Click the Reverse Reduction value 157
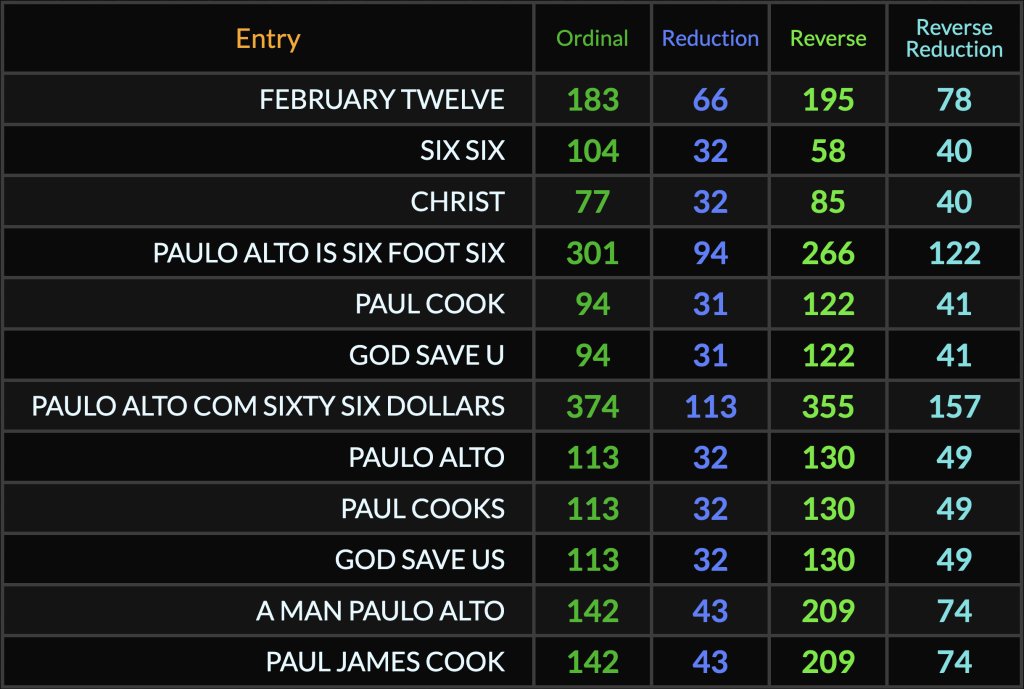 pyautogui.click(x=954, y=406)
